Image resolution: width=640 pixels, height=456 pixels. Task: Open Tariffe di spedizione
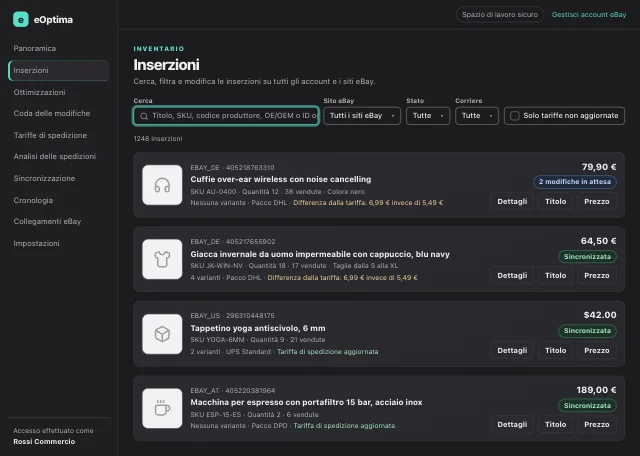click(x=50, y=135)
